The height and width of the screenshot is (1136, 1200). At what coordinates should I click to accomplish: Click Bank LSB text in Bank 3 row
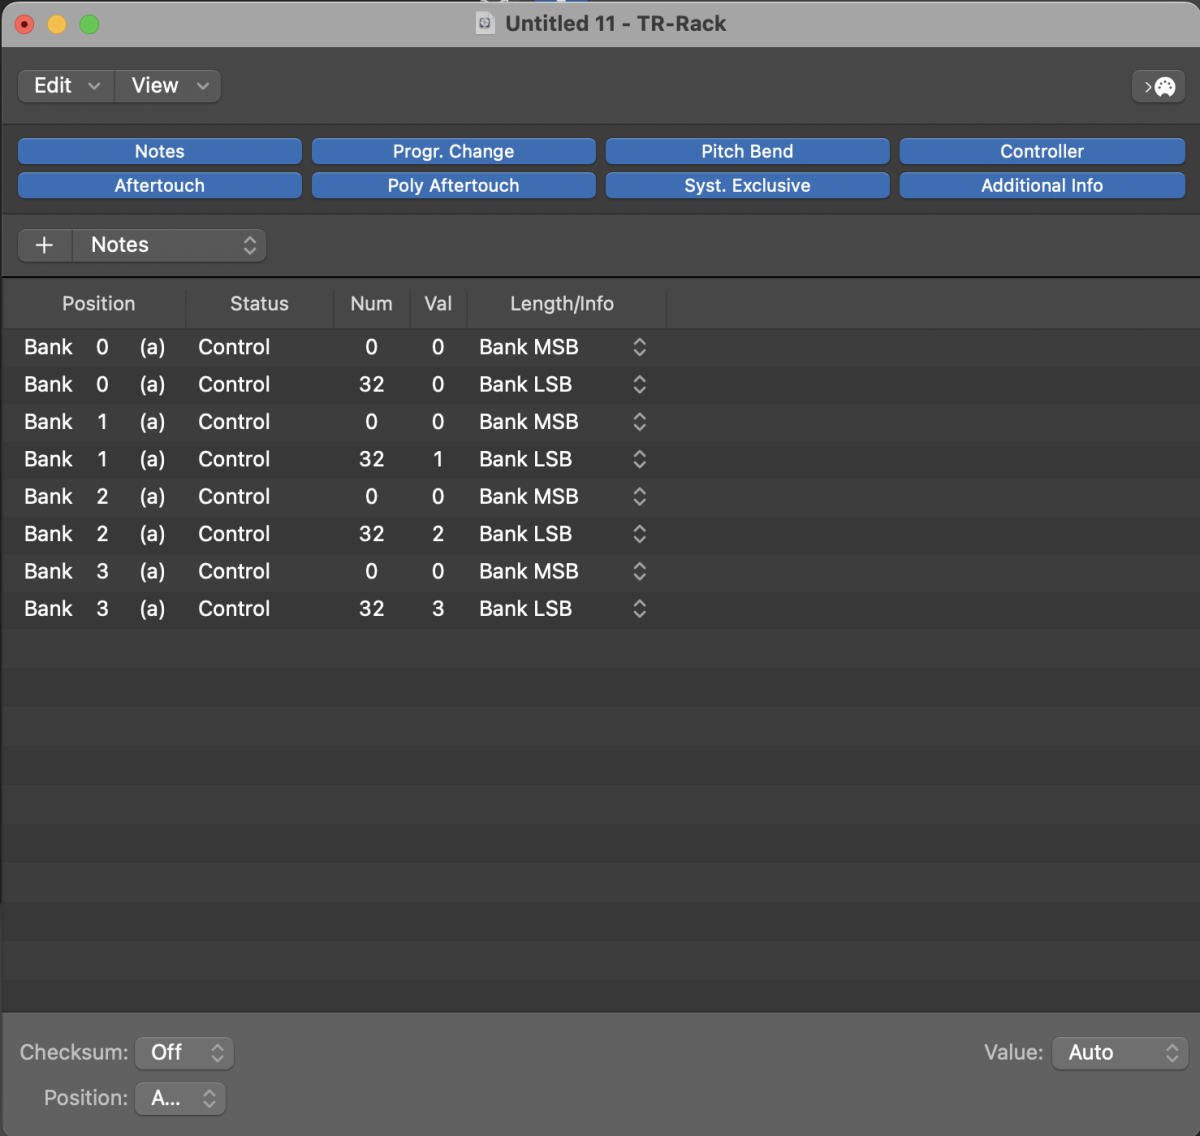(x=526, y=608)
